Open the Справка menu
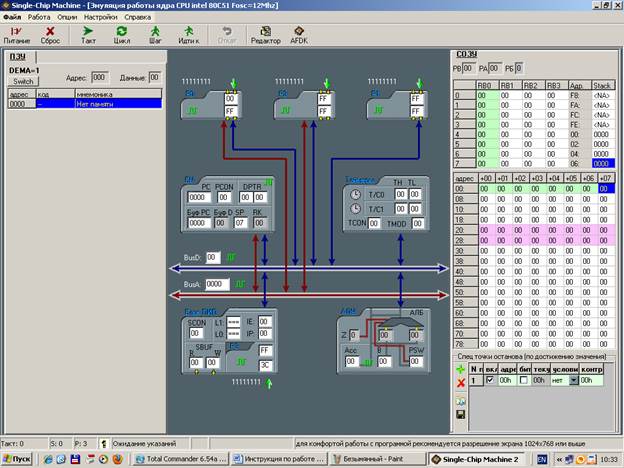Viewport: 624px width, 468px height. tap(138, 18)
